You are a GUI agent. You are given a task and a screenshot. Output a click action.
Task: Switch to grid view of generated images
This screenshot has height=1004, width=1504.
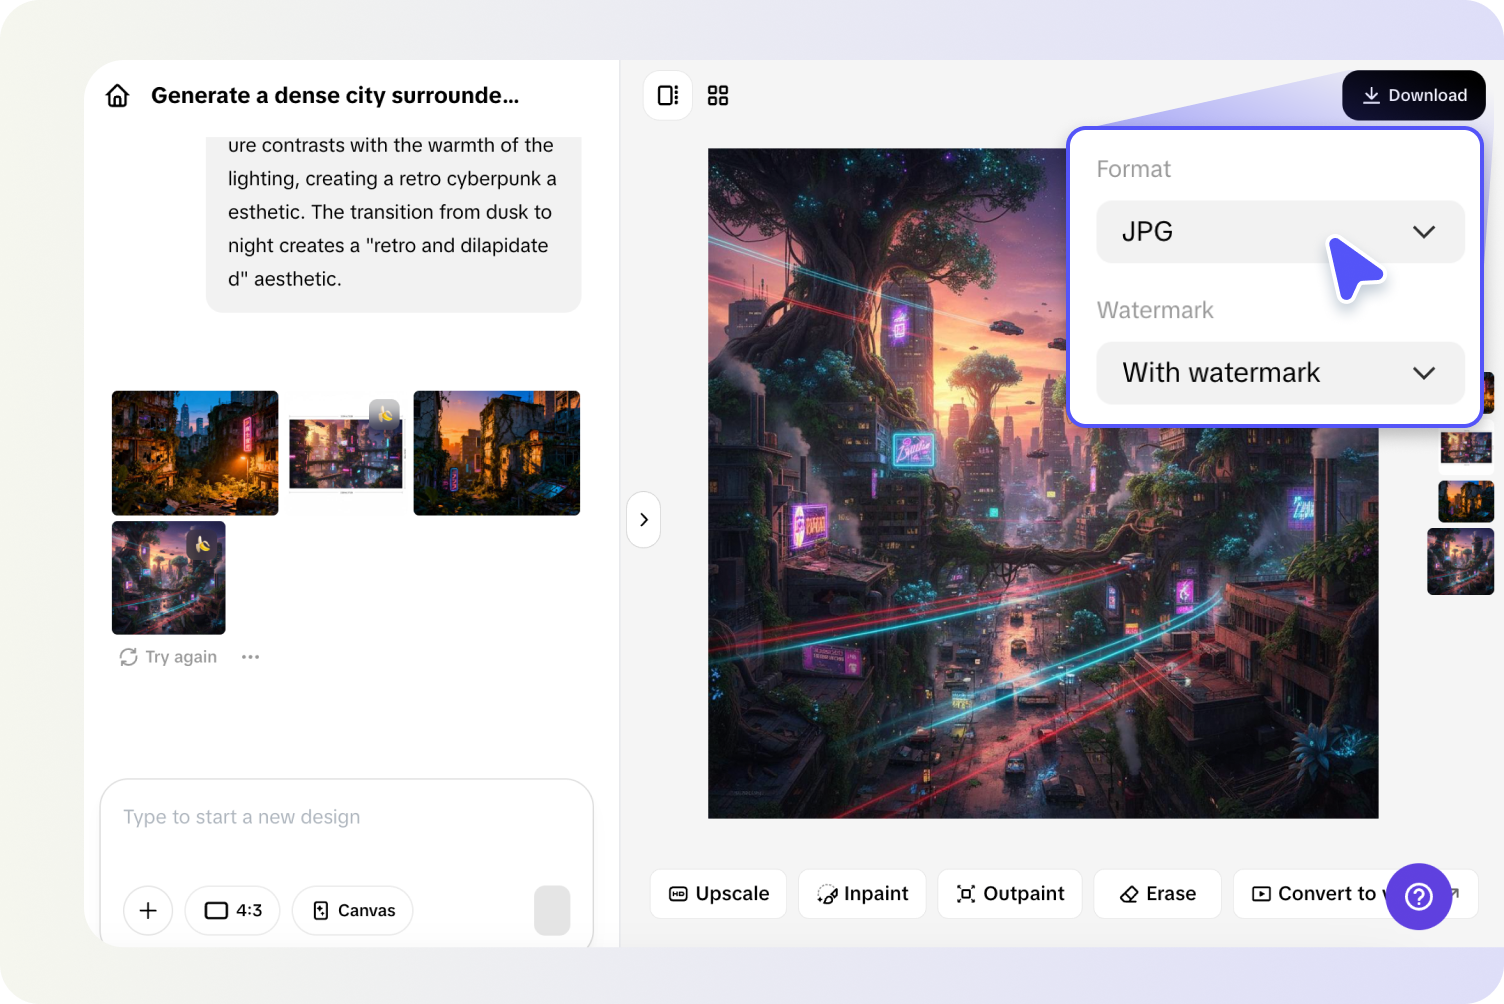pyautogui.click(x=717, y=95)
